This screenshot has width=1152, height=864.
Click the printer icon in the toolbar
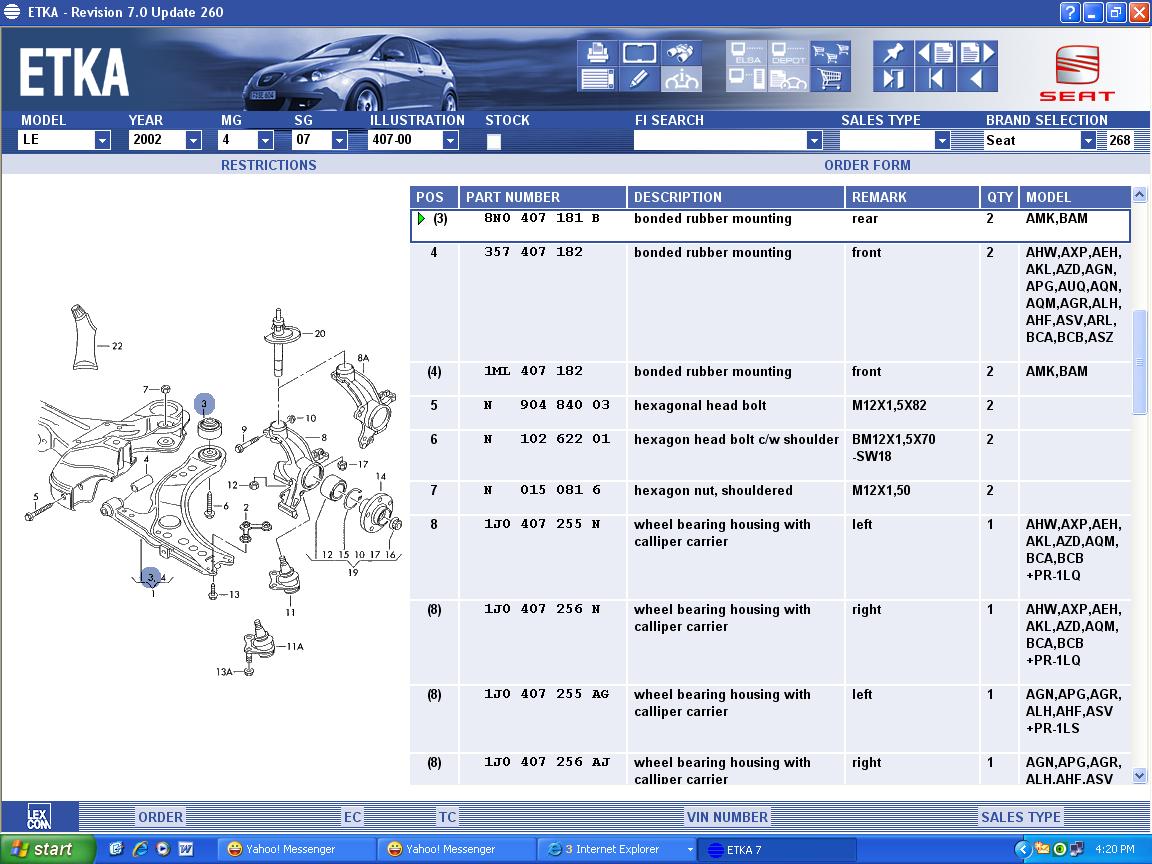click(597, 53)
